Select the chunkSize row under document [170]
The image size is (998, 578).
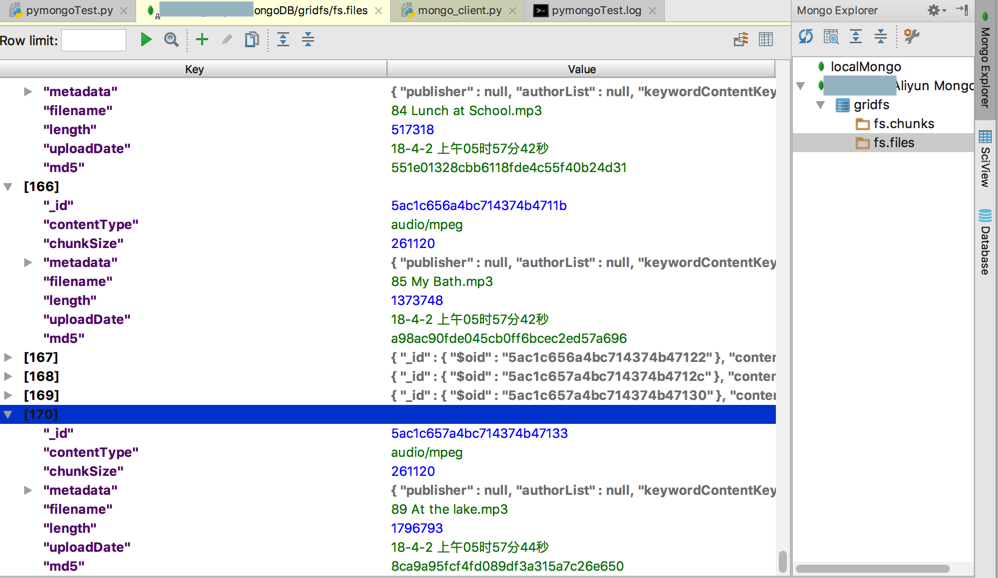coord(388,472)
